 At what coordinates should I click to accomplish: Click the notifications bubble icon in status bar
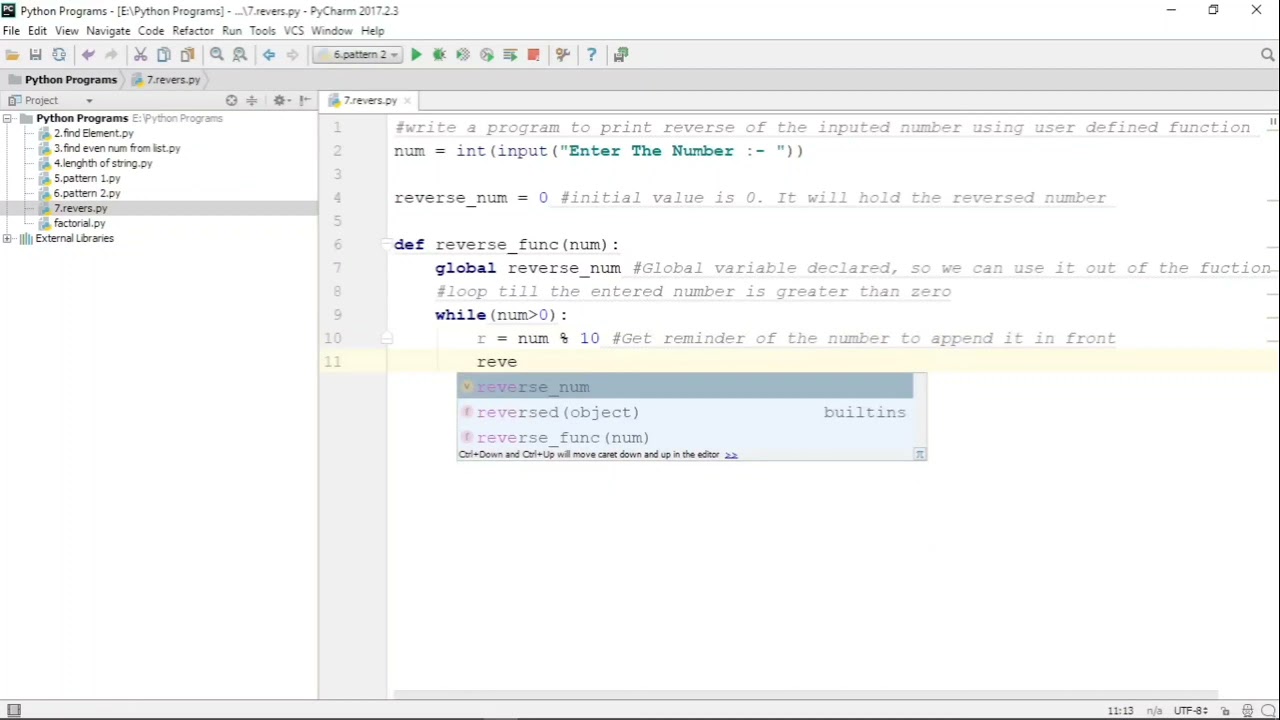pyautogui.click(x=1268, y=711)
